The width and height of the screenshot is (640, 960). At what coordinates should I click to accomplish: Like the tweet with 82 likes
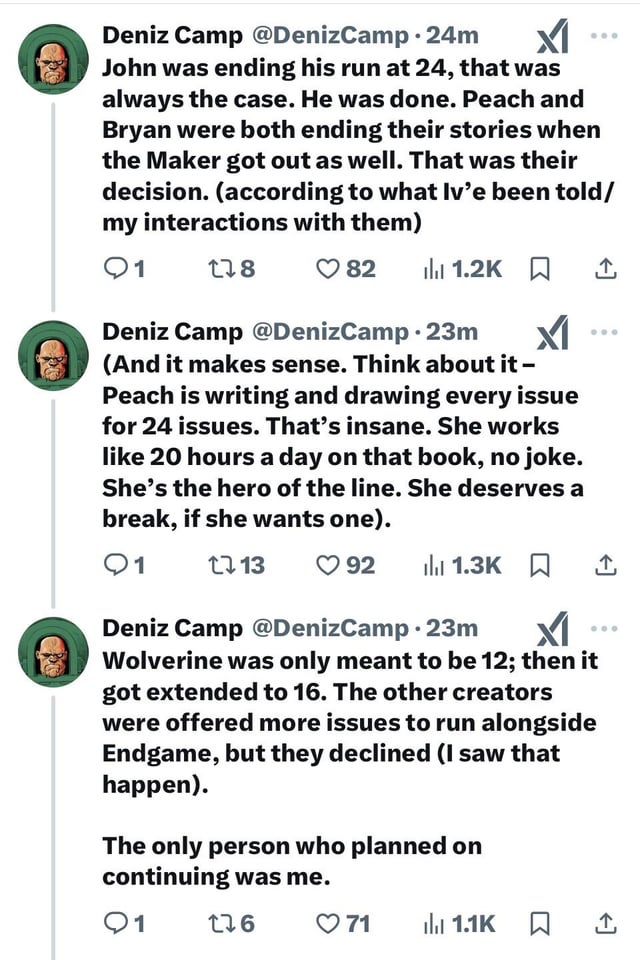[x=327, y=270]
